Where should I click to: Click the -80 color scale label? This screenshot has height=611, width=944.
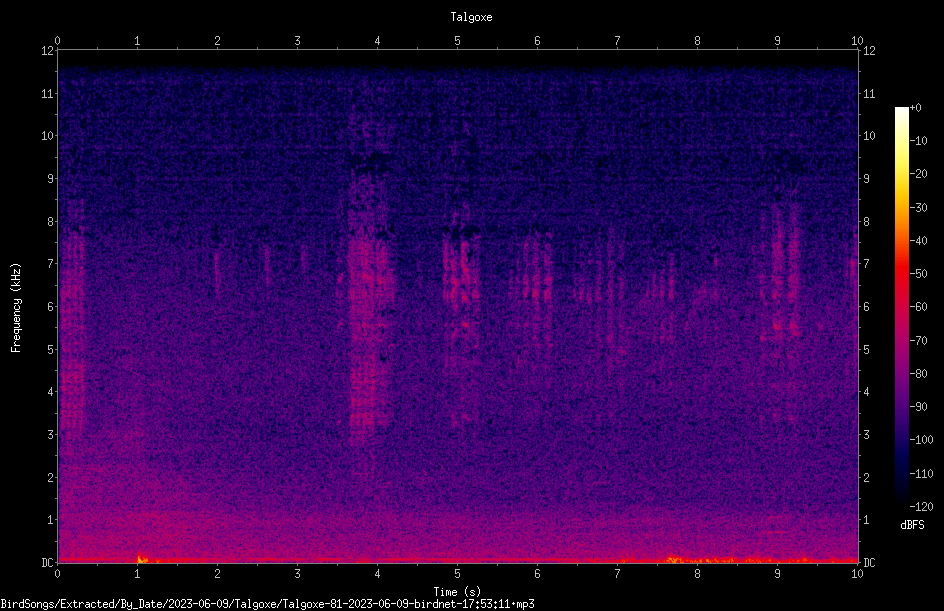[x=918, y=373]
